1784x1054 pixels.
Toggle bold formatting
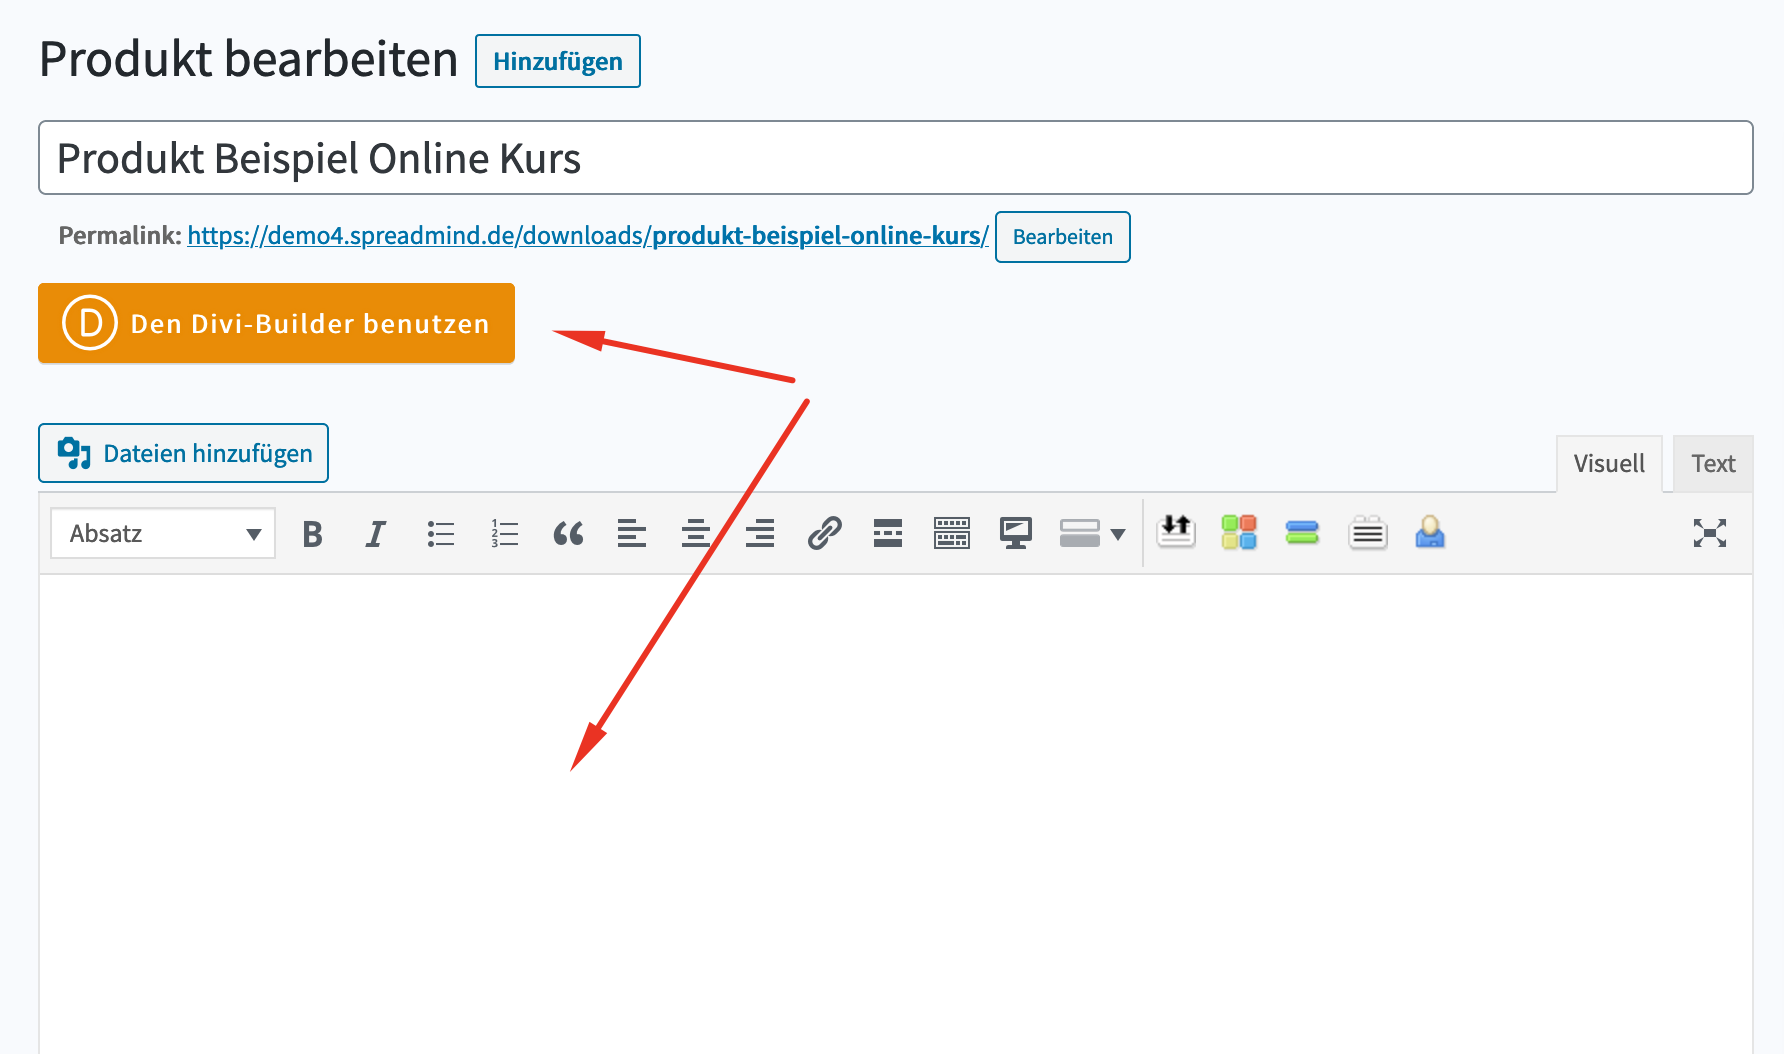pyautogui.click(x=312, y=534)
